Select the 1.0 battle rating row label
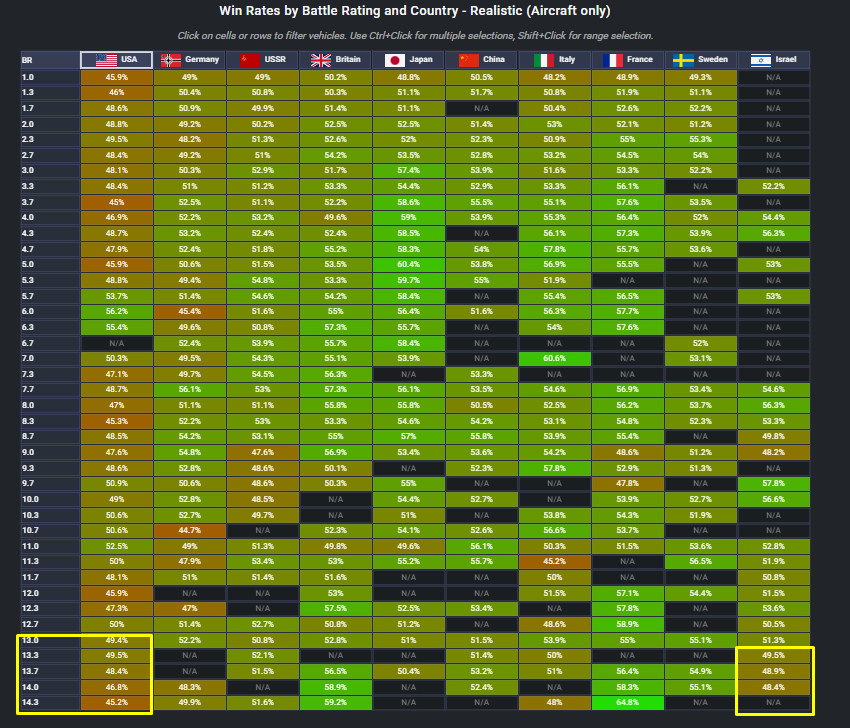 coord(28,77)
